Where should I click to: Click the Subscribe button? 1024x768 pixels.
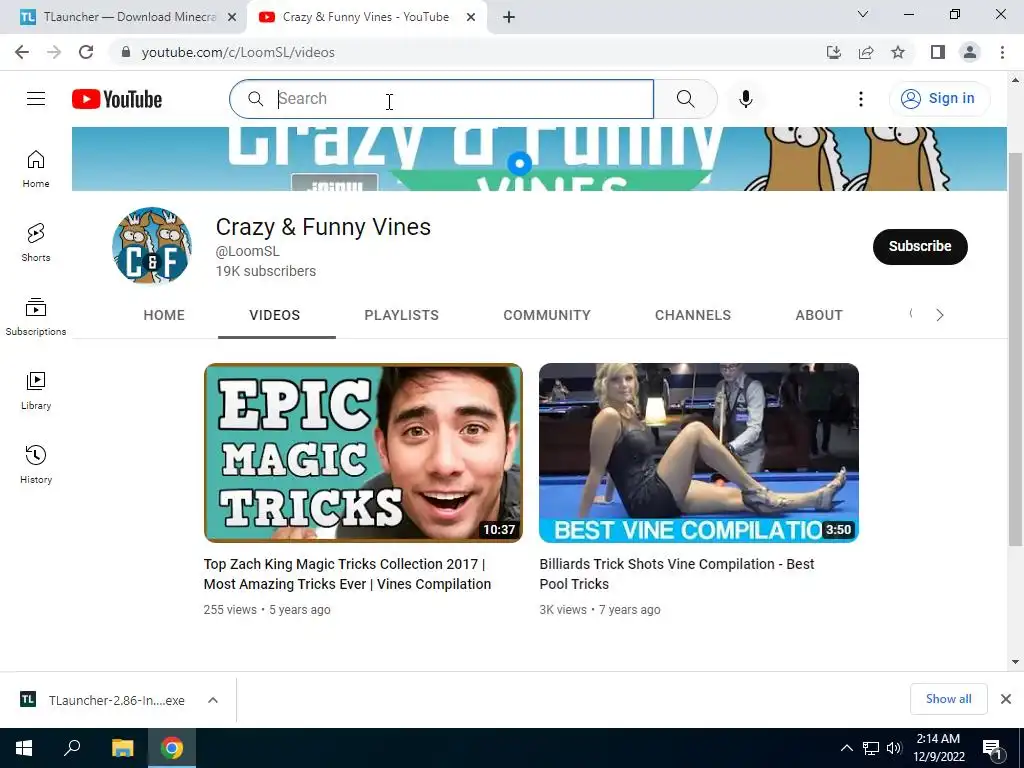pyautogui.click(x=920, y=247)
